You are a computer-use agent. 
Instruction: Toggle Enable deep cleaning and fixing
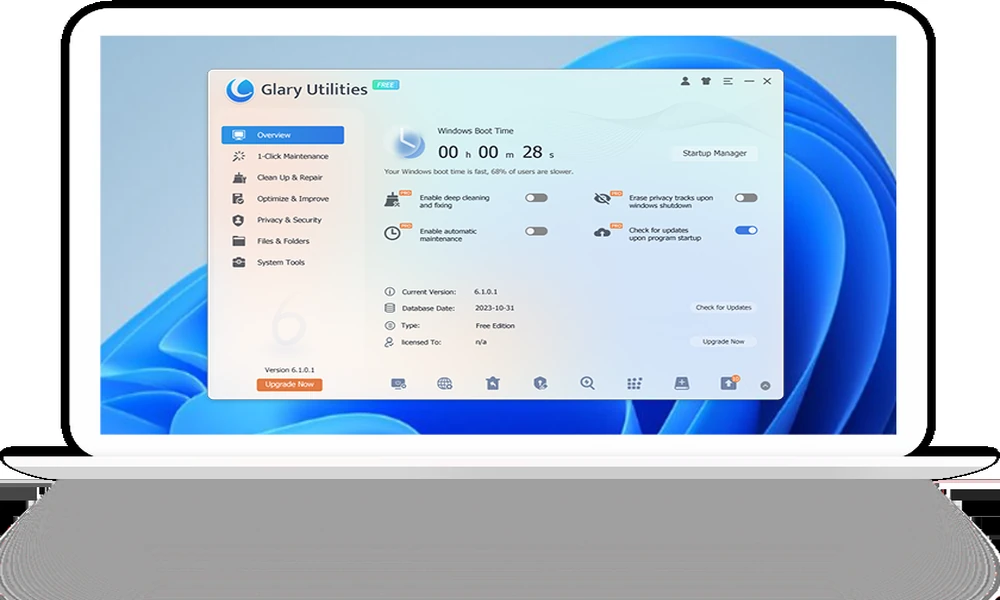tap(536, 198)
